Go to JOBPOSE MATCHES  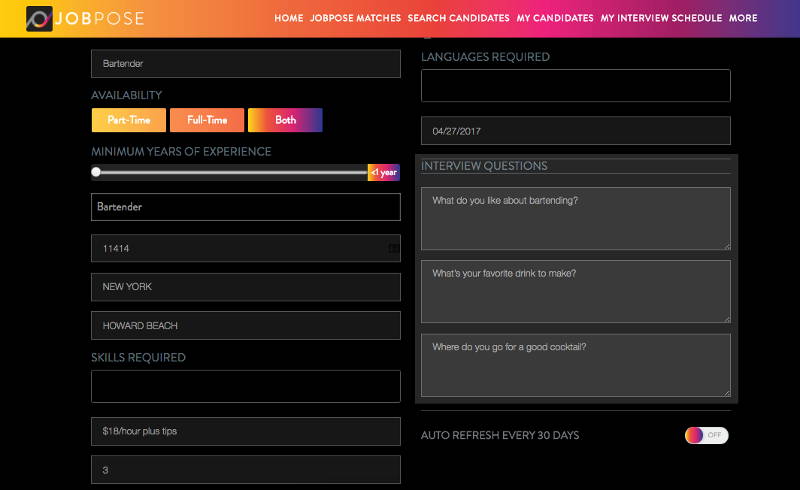(356, 18)
